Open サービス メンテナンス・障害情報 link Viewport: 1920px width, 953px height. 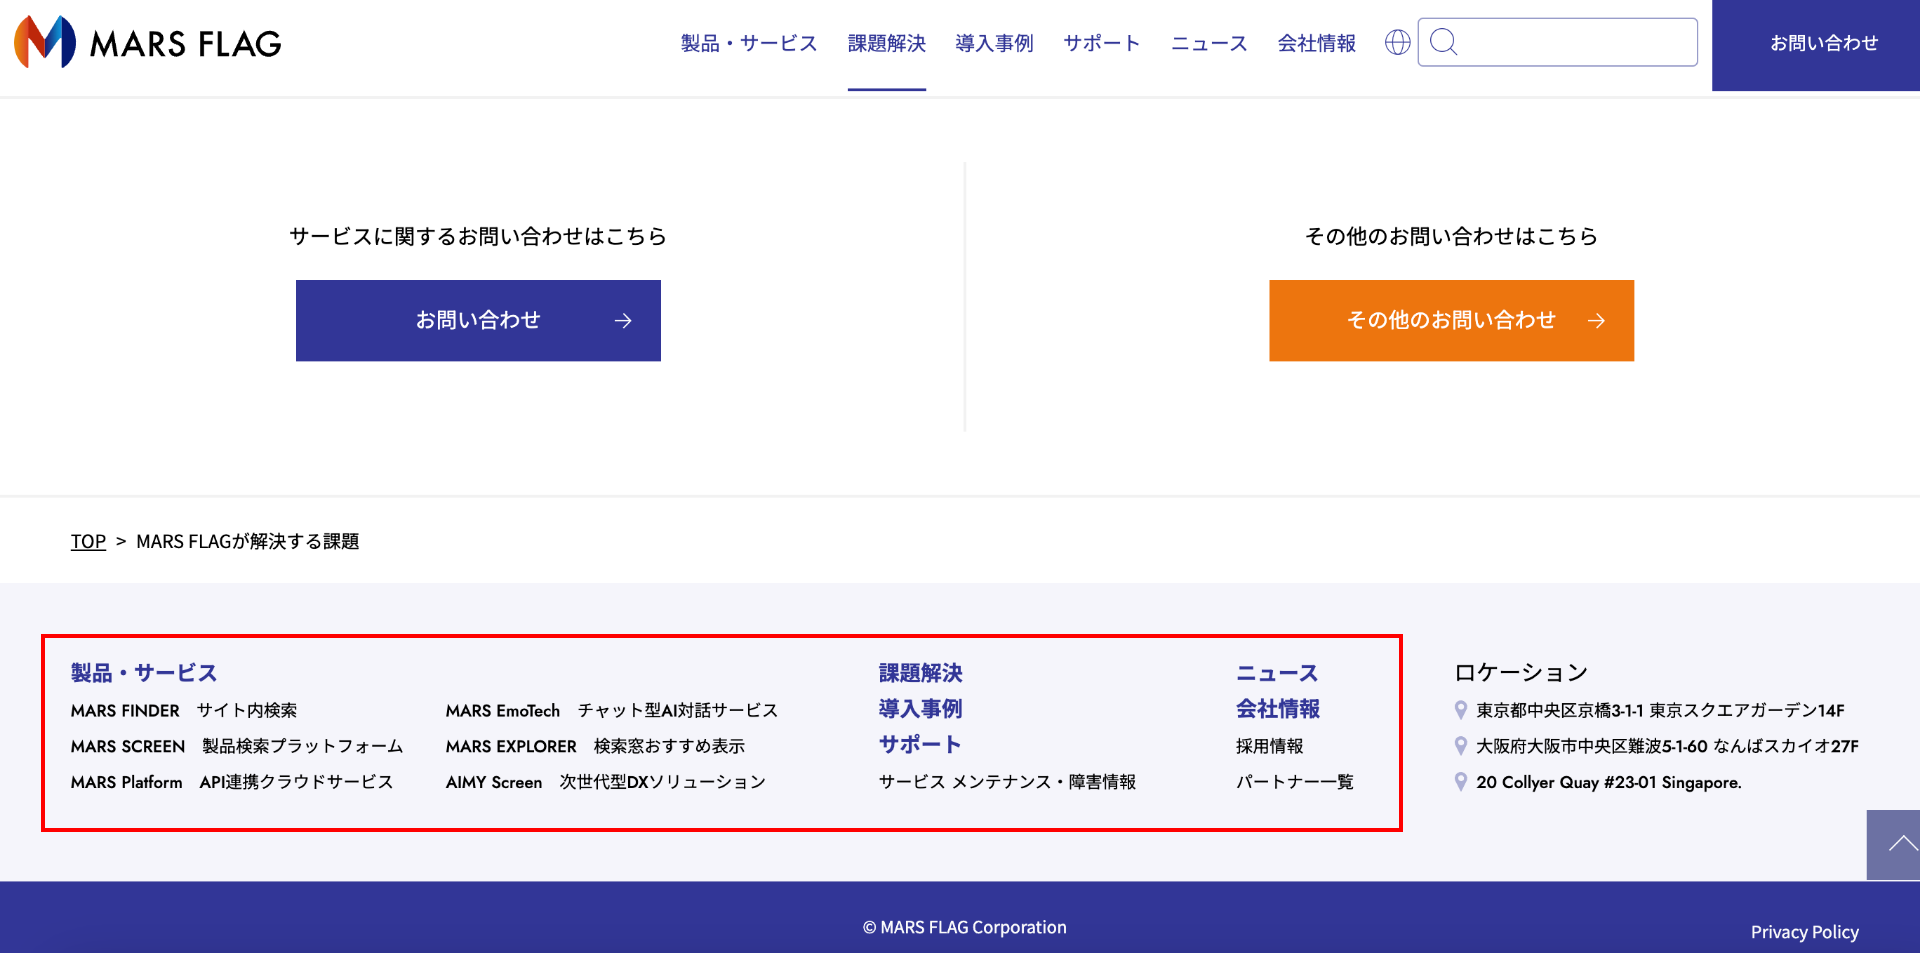[1008, 782]
